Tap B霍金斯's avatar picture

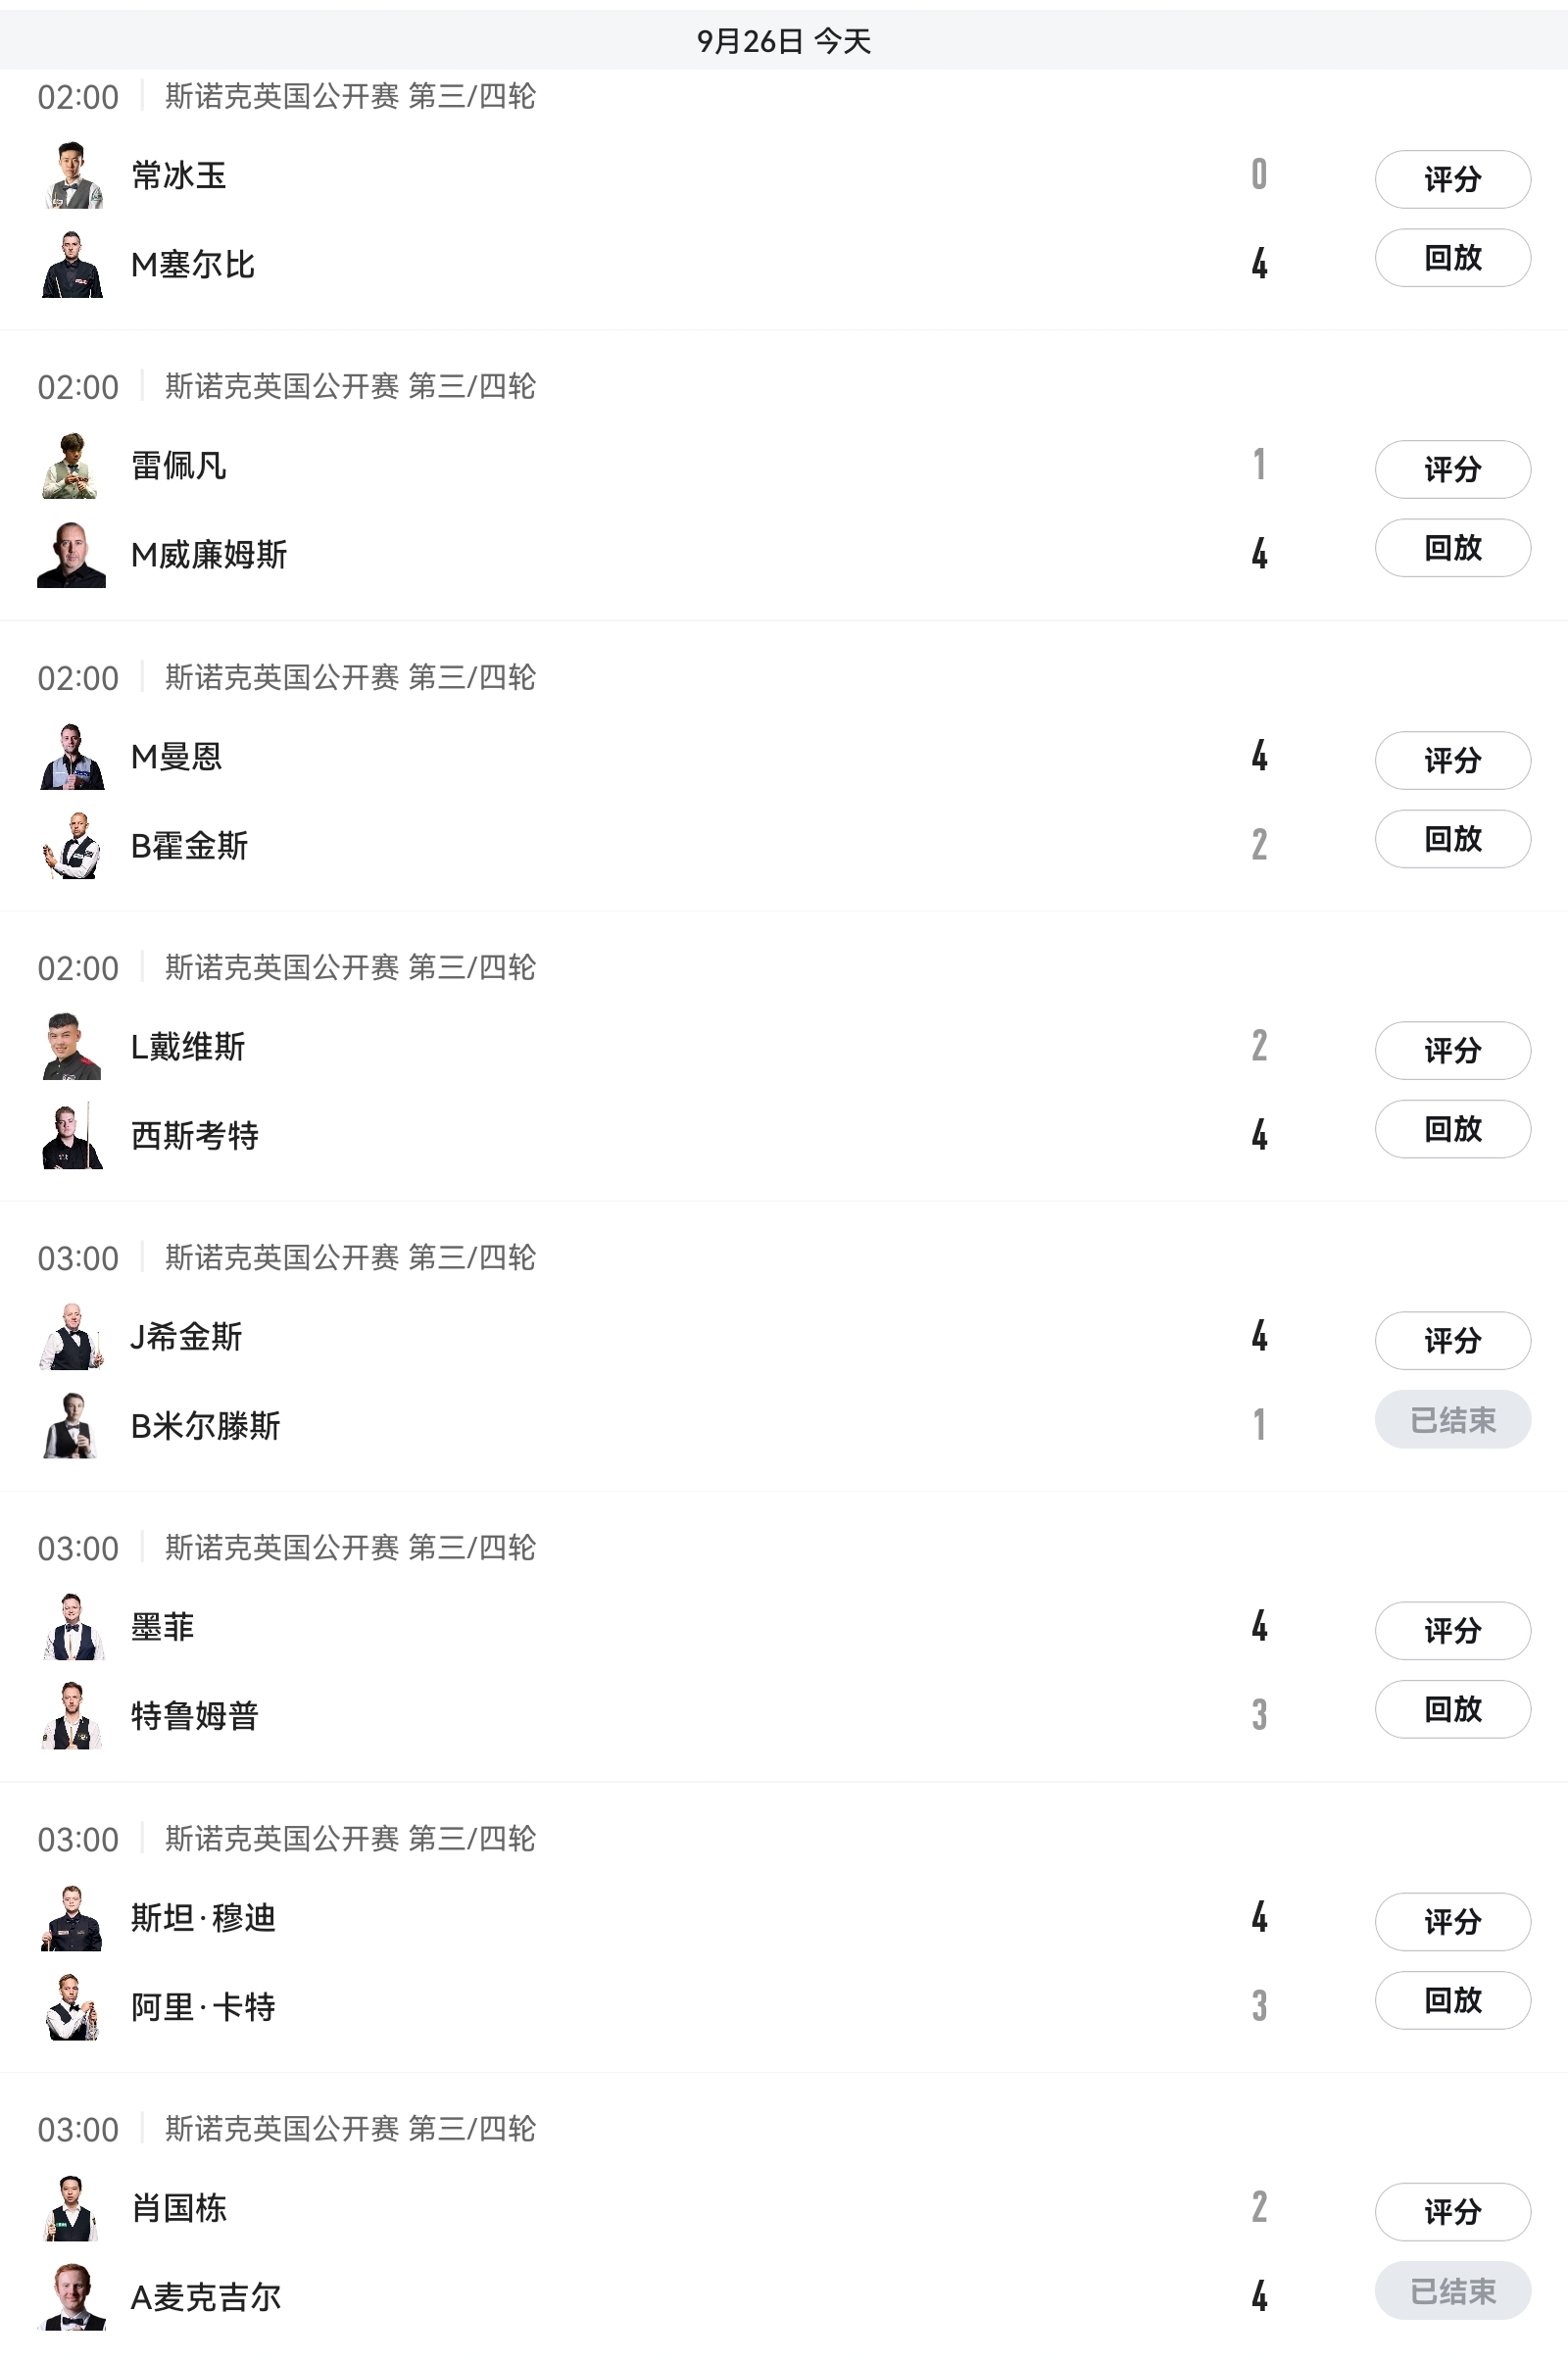click(72, 846)
